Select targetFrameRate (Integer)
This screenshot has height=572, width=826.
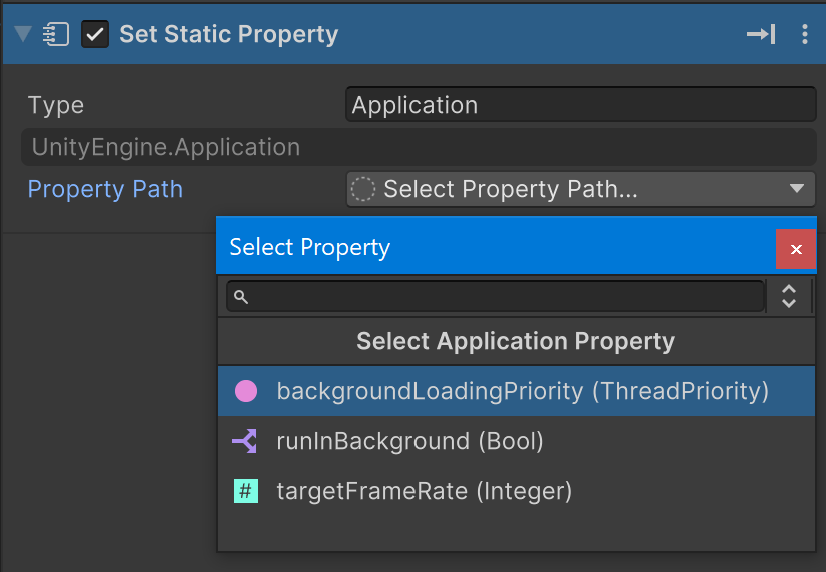point(516,491)
